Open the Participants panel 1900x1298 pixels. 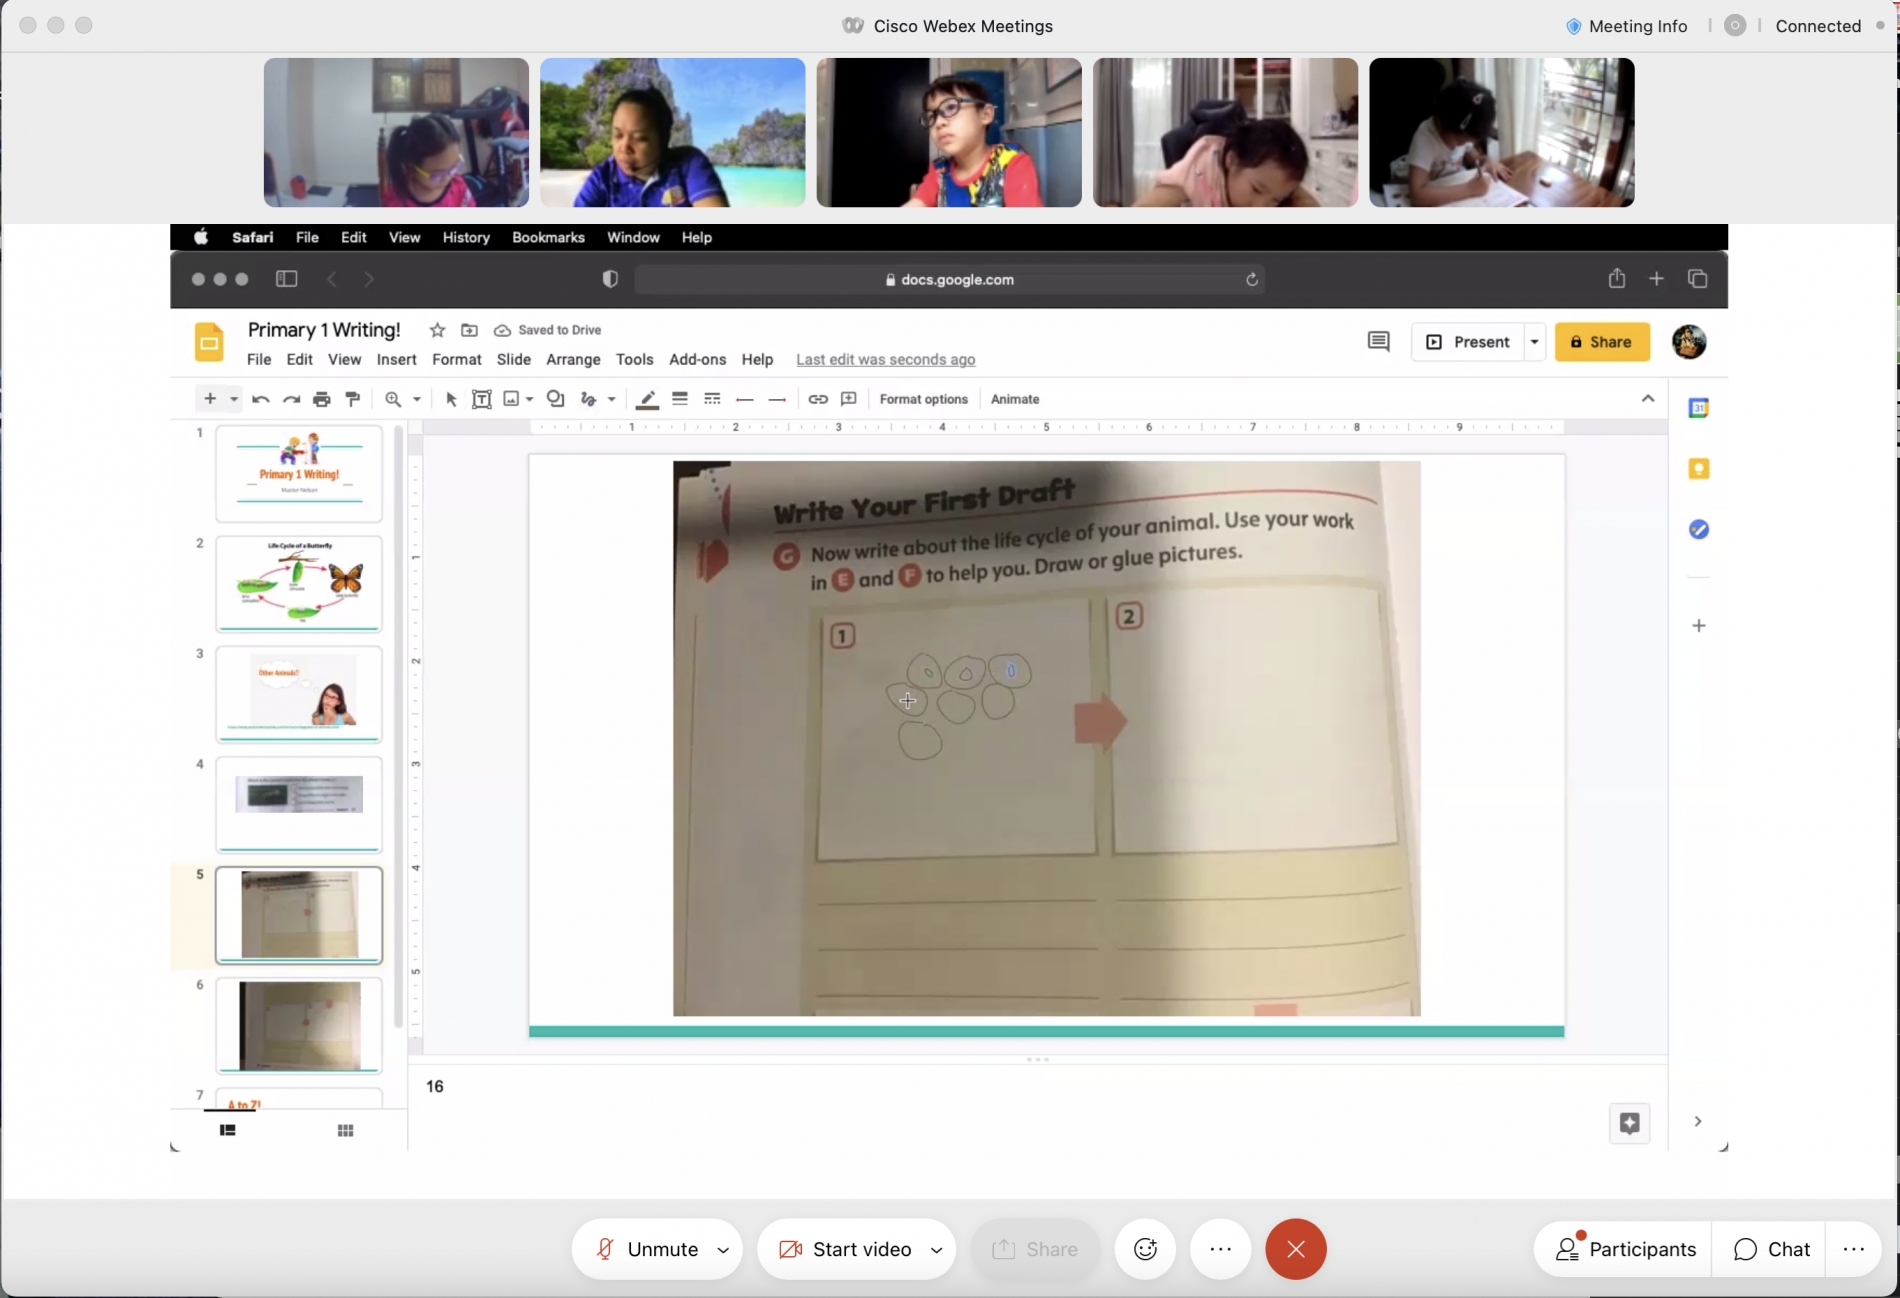1625,1249
